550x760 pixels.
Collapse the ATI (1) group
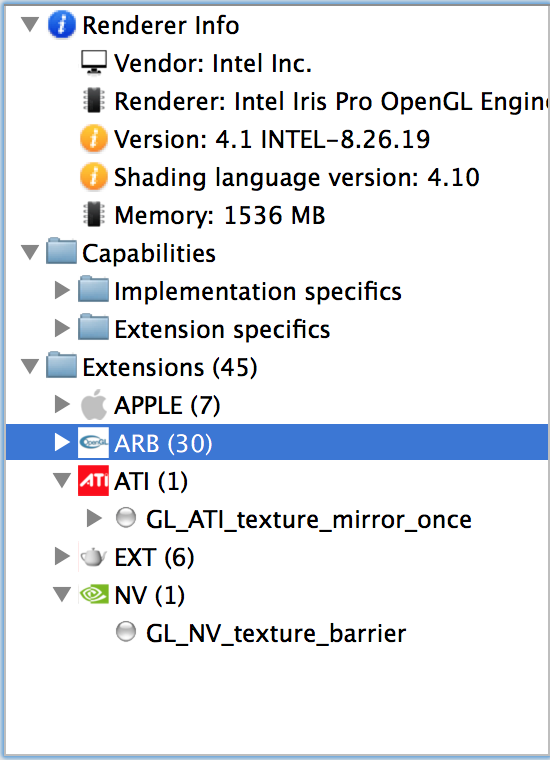62,480
